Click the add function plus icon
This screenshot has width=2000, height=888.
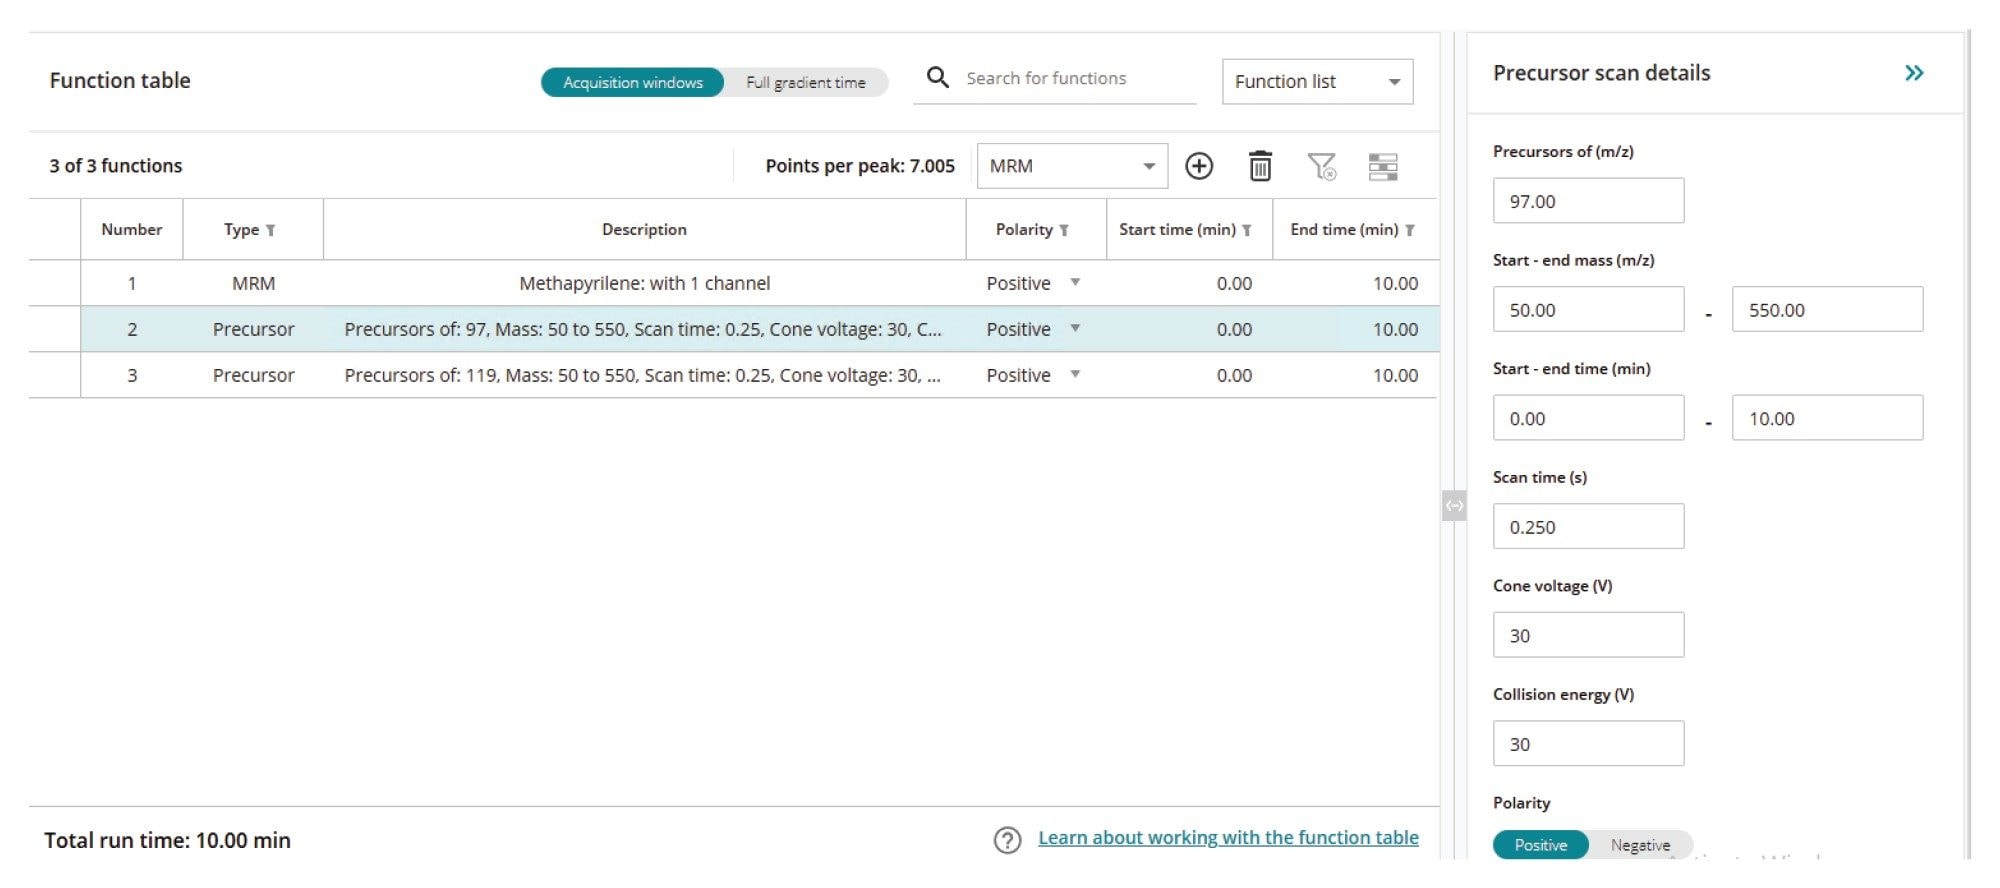[x=1198, y=166]
